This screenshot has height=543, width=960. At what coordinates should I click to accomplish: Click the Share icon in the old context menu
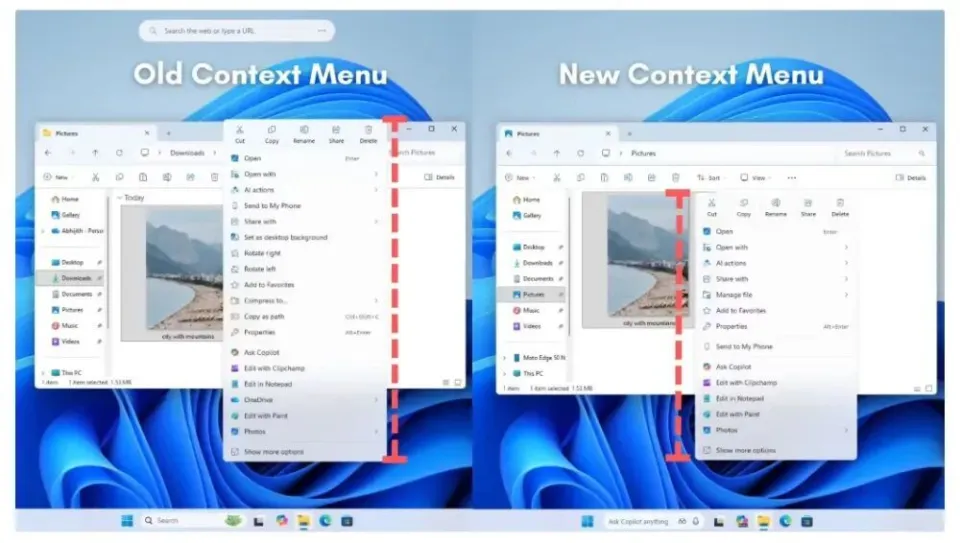point(336,132)
